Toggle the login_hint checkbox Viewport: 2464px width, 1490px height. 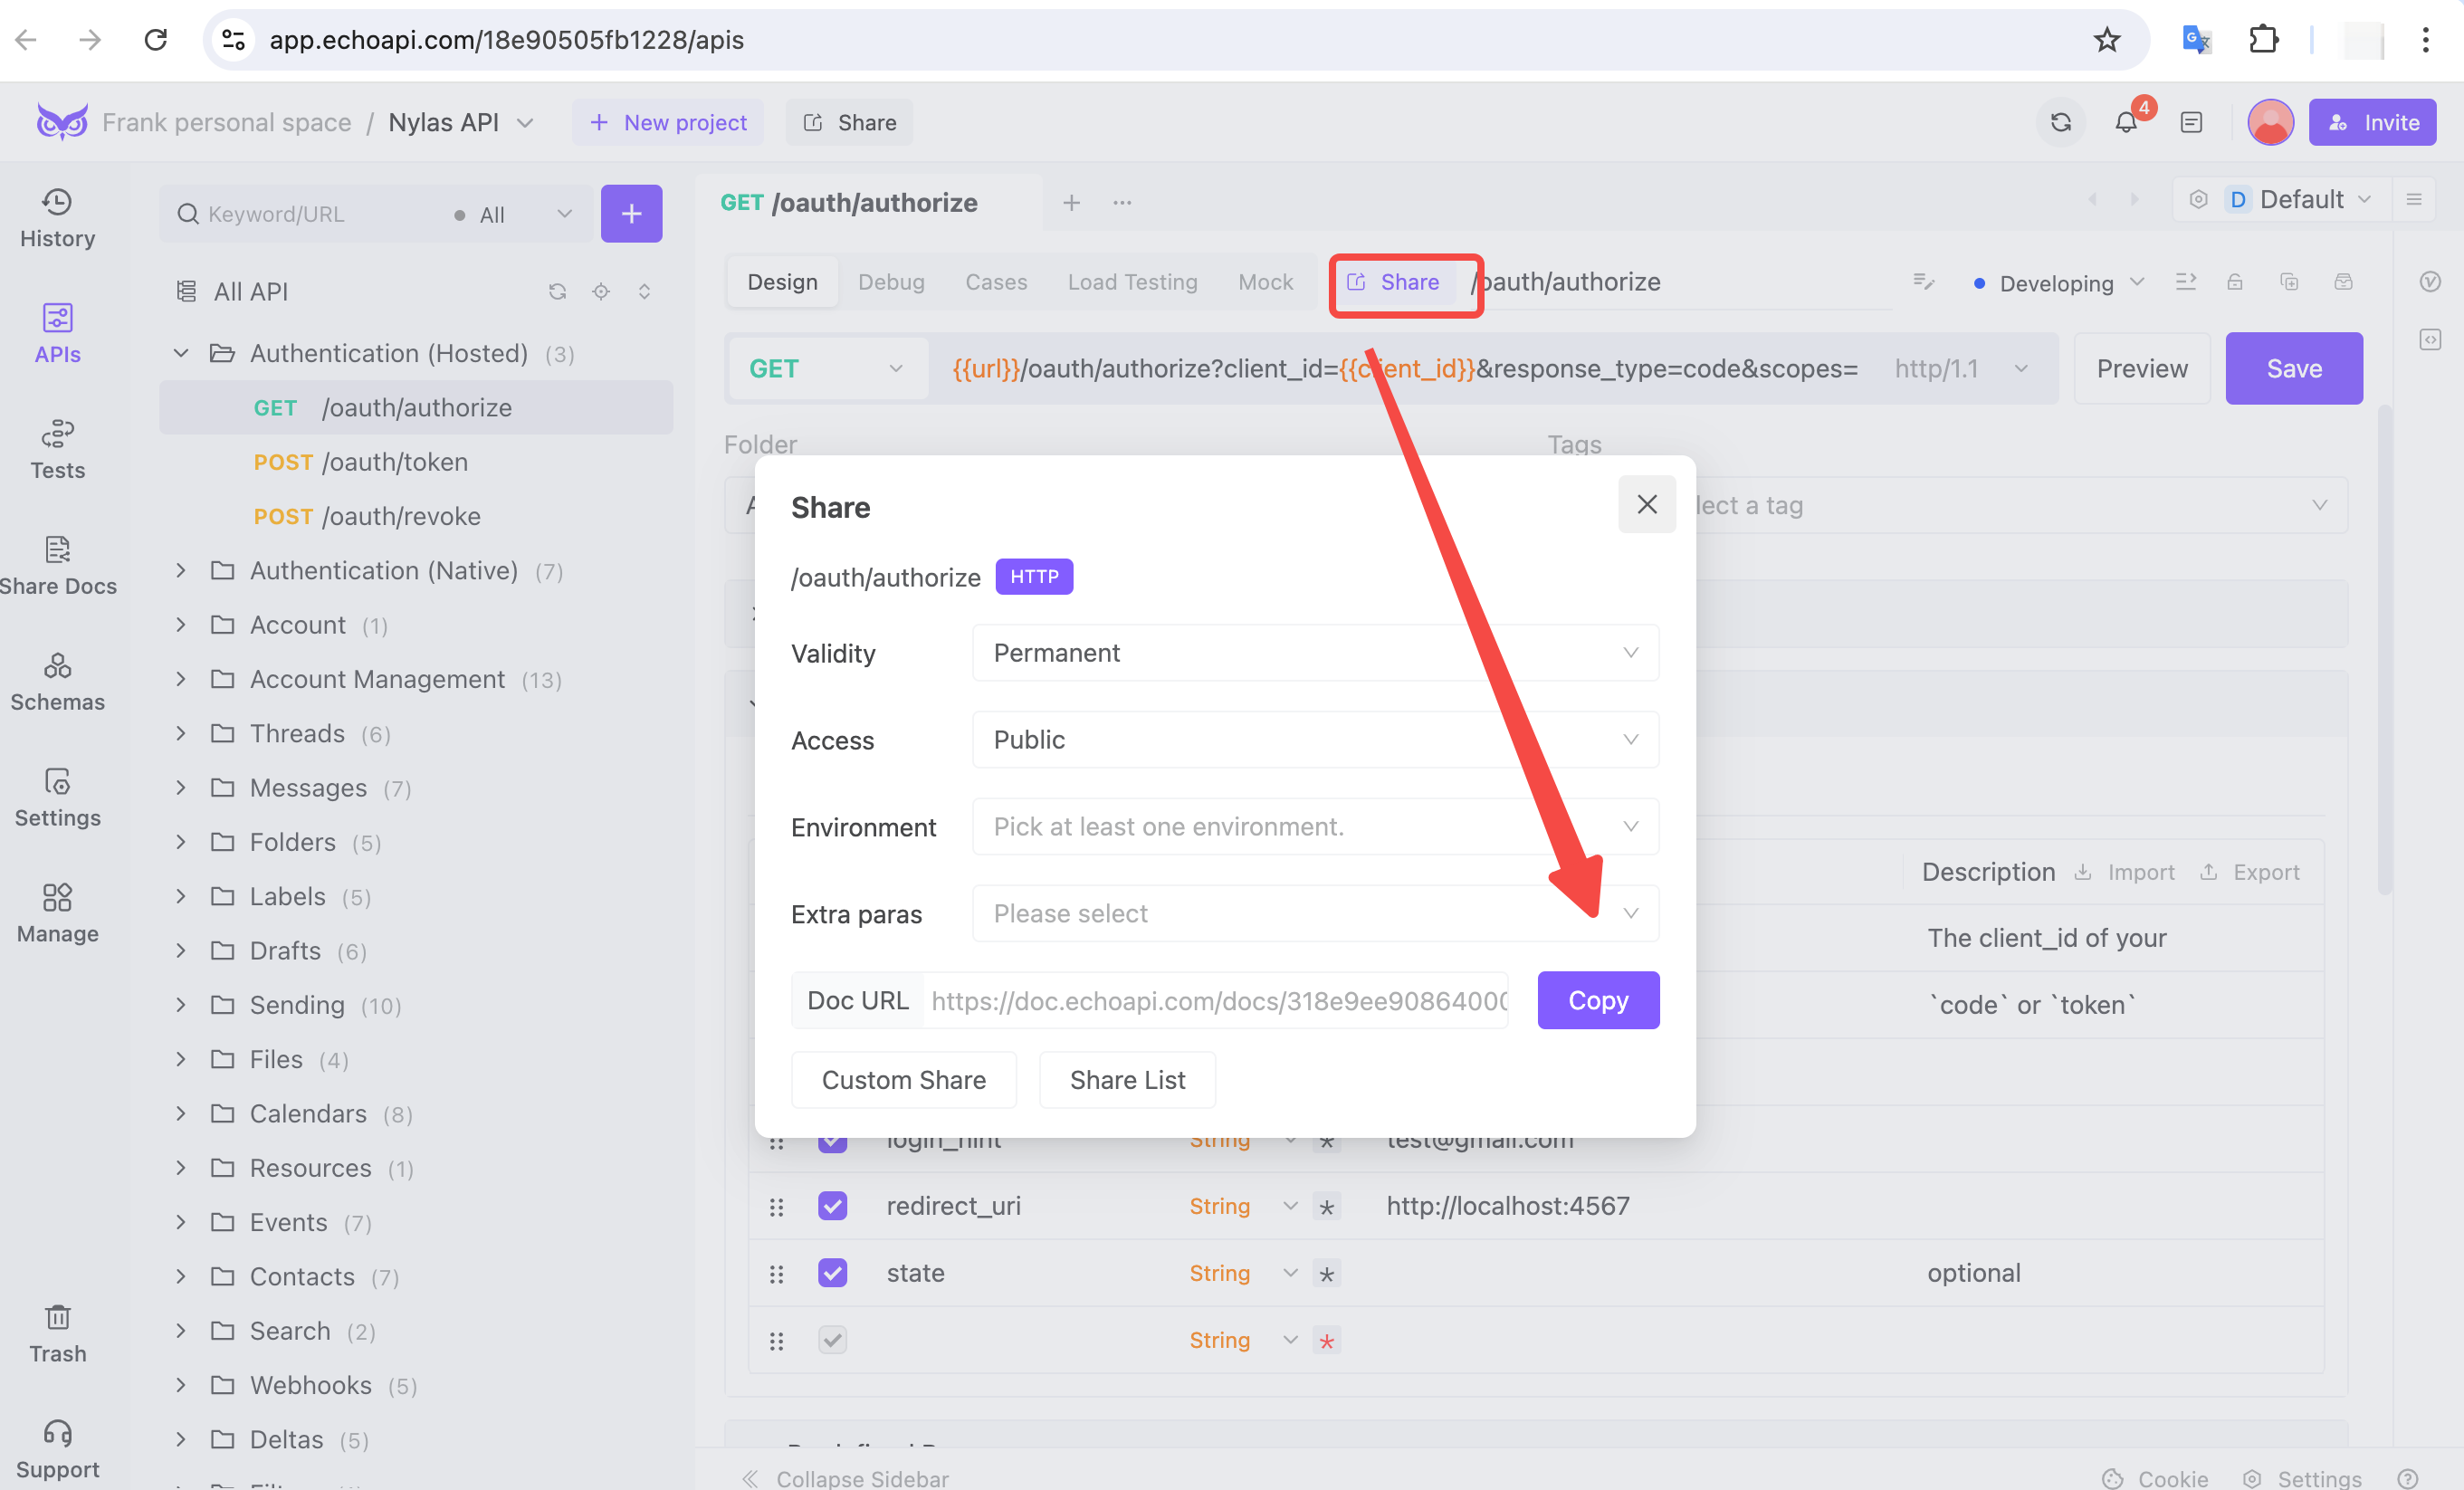[833, 1138]
